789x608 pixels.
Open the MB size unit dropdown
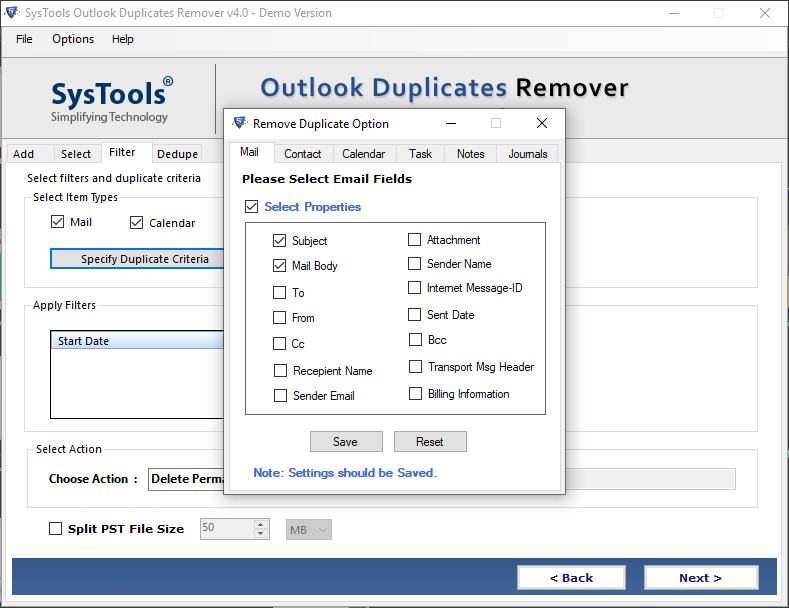(309, 529)
